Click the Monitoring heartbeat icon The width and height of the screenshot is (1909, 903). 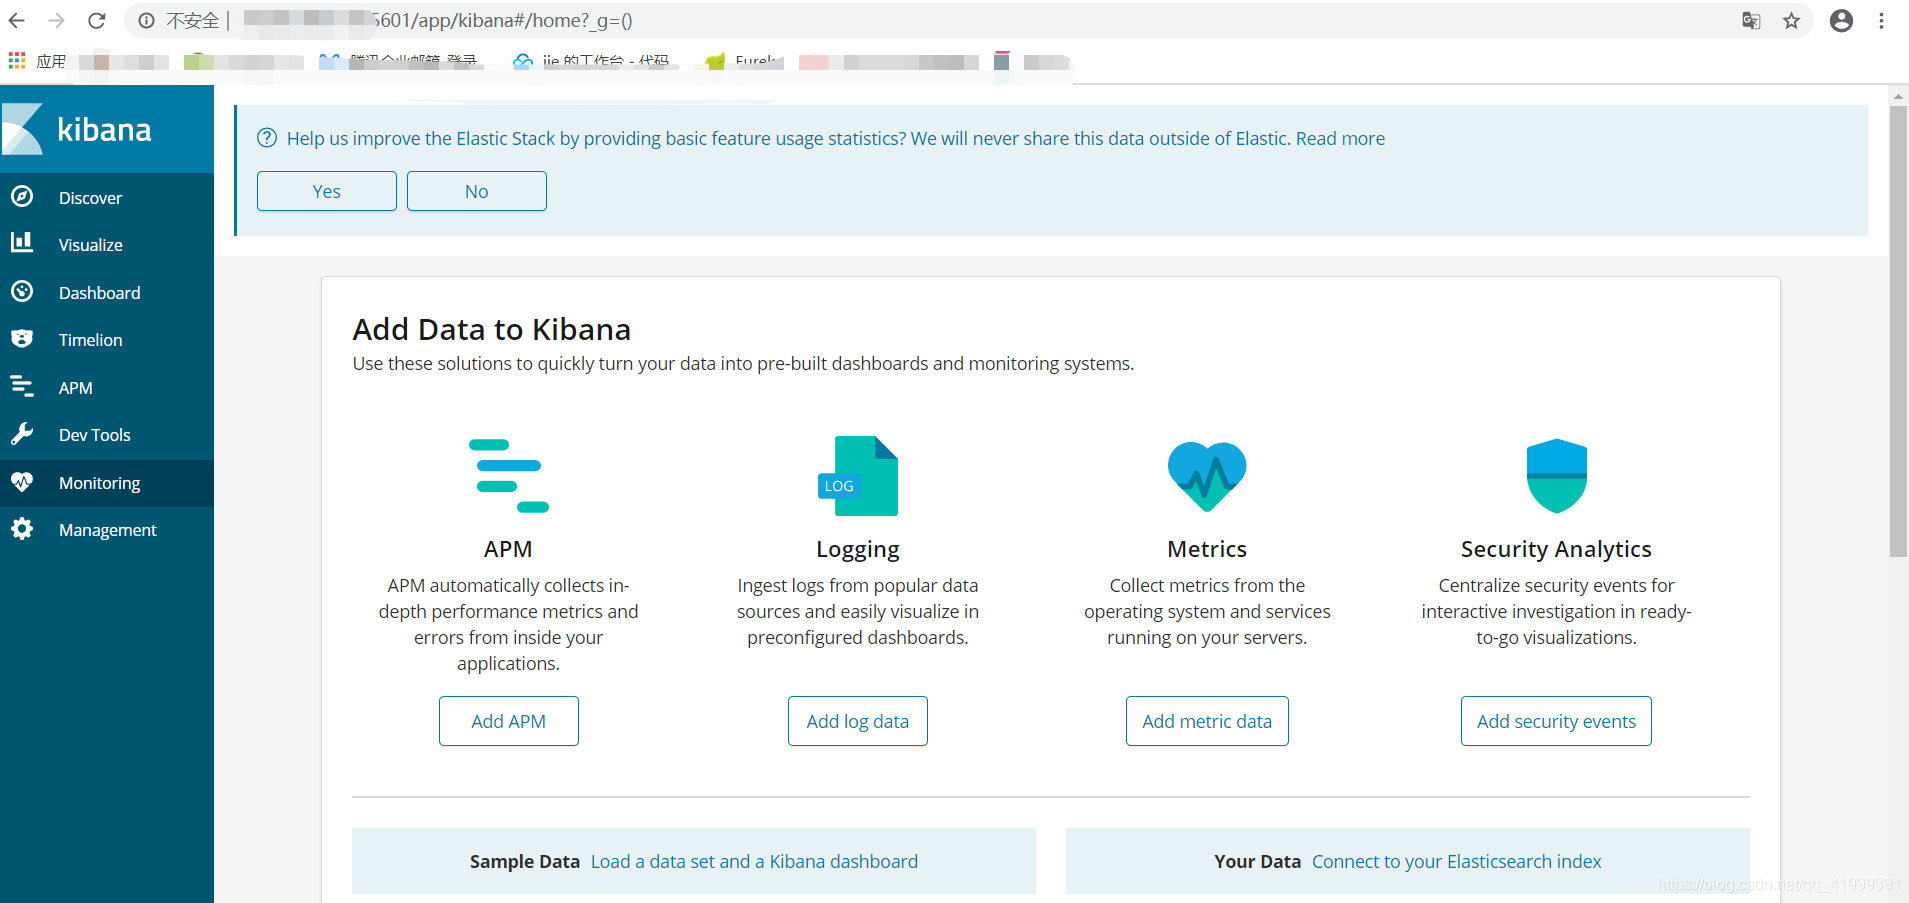tap(22, 482)
